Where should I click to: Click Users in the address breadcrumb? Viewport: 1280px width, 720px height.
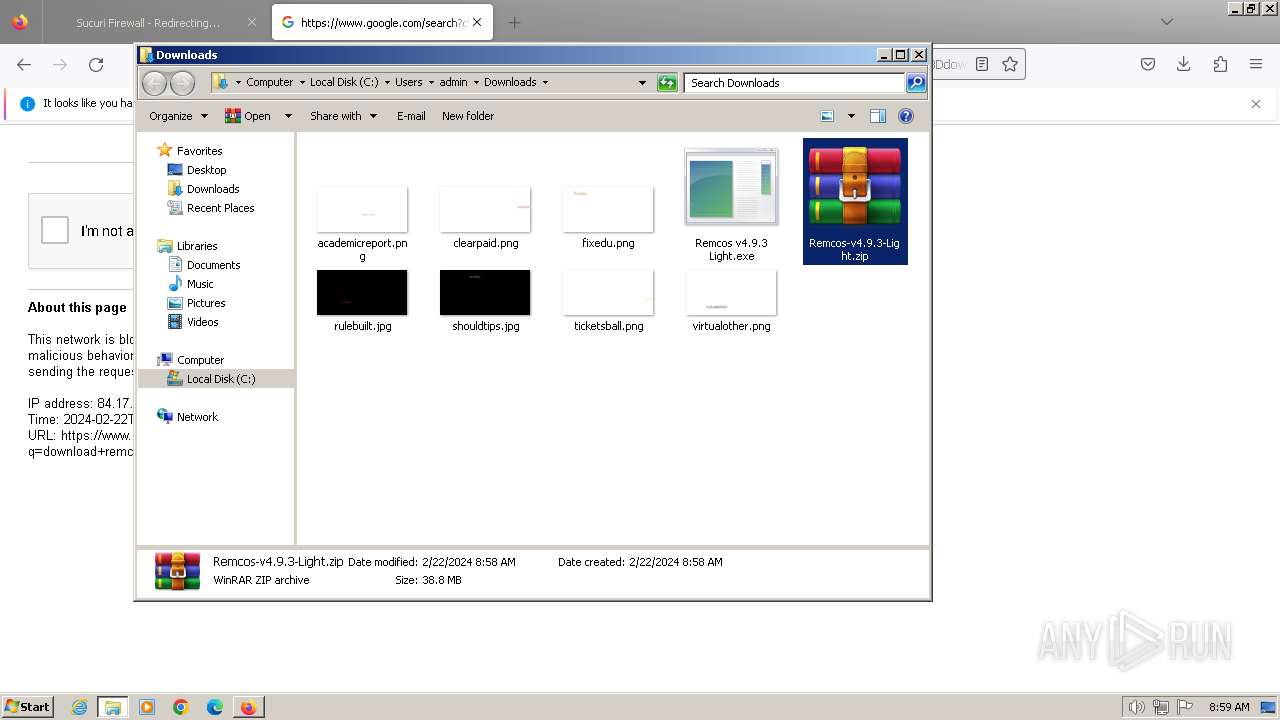pyautogui.click(x=408, y=82)
